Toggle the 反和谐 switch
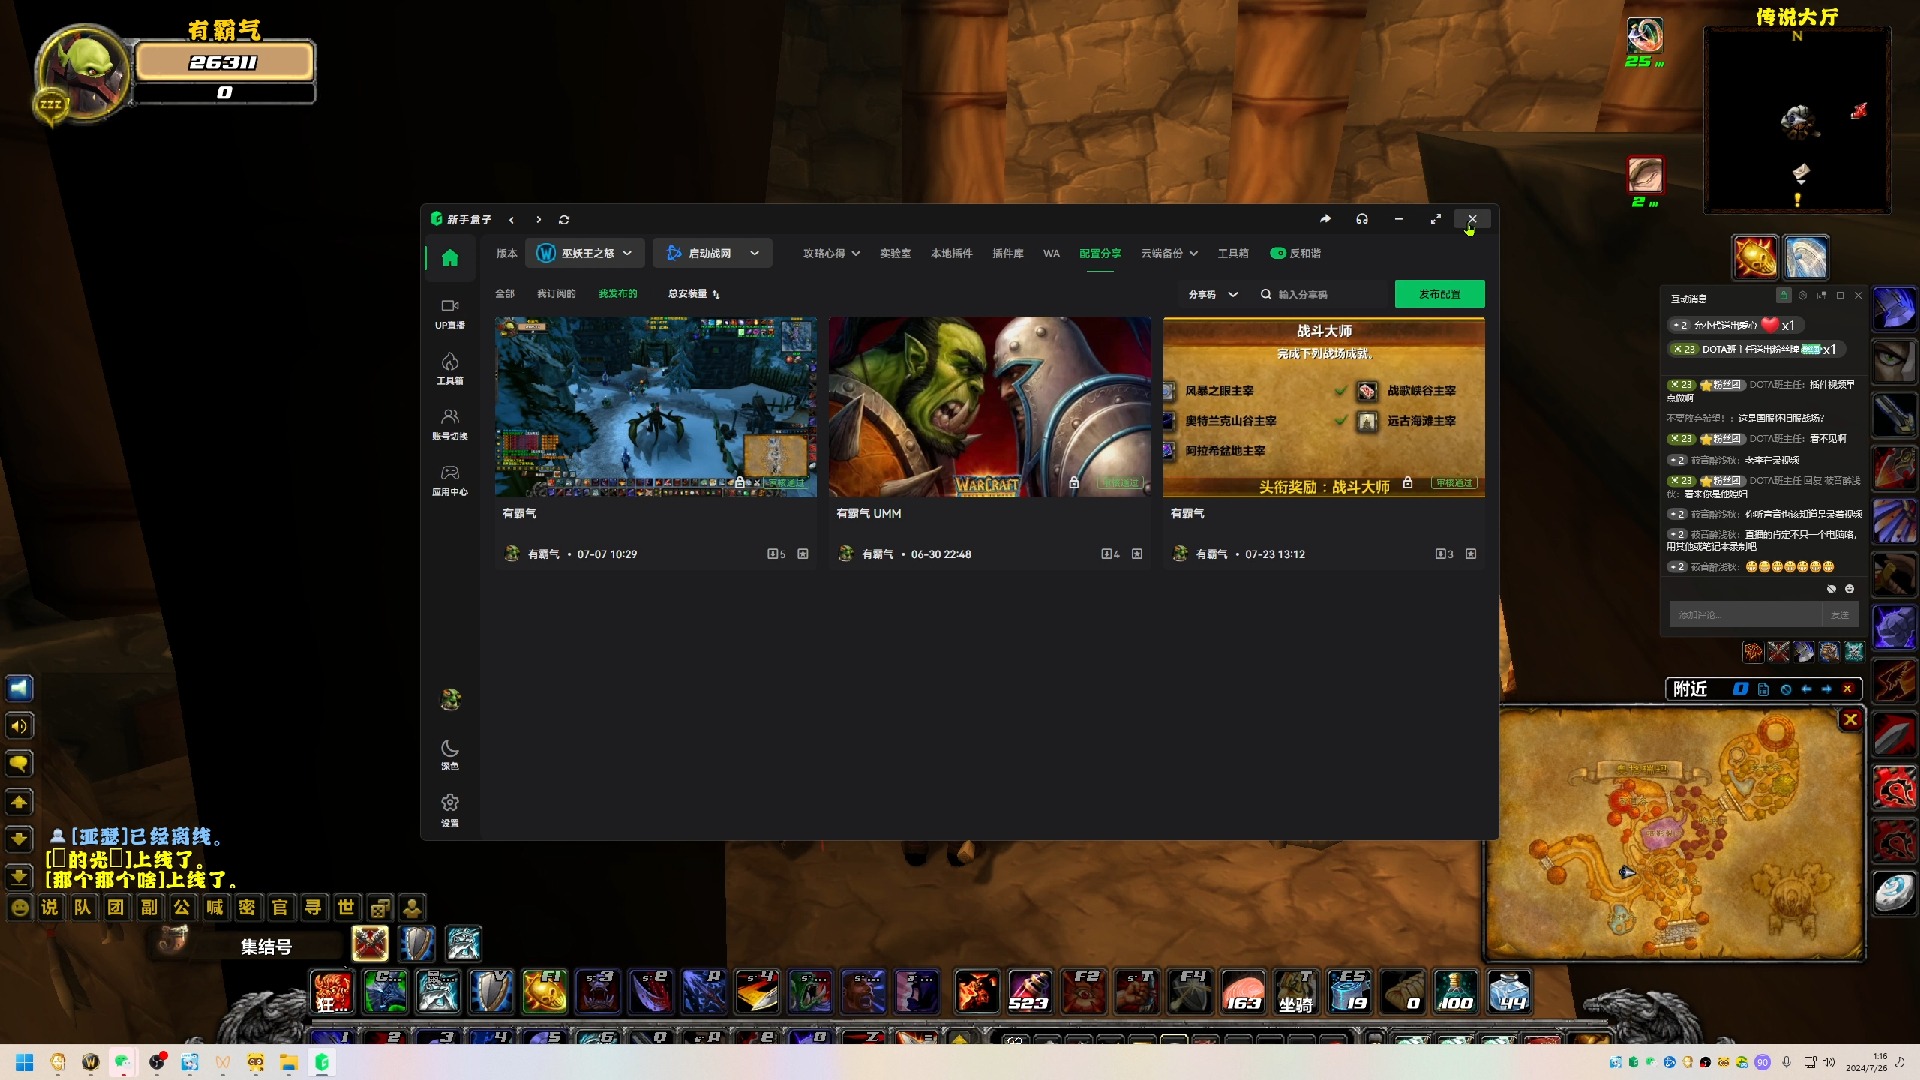This screenshot has height=1080, width=1920. click(1278, 254)
